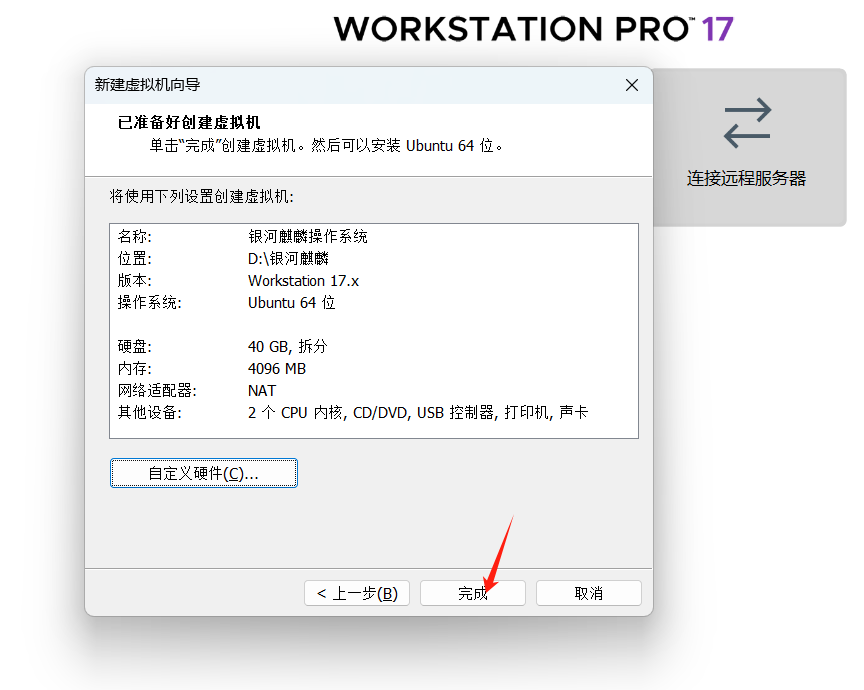This screenshot has height=690, width=864.
Task: Select the 硬盘 value 40 GB, 拆分
Action: coord(287,347)
